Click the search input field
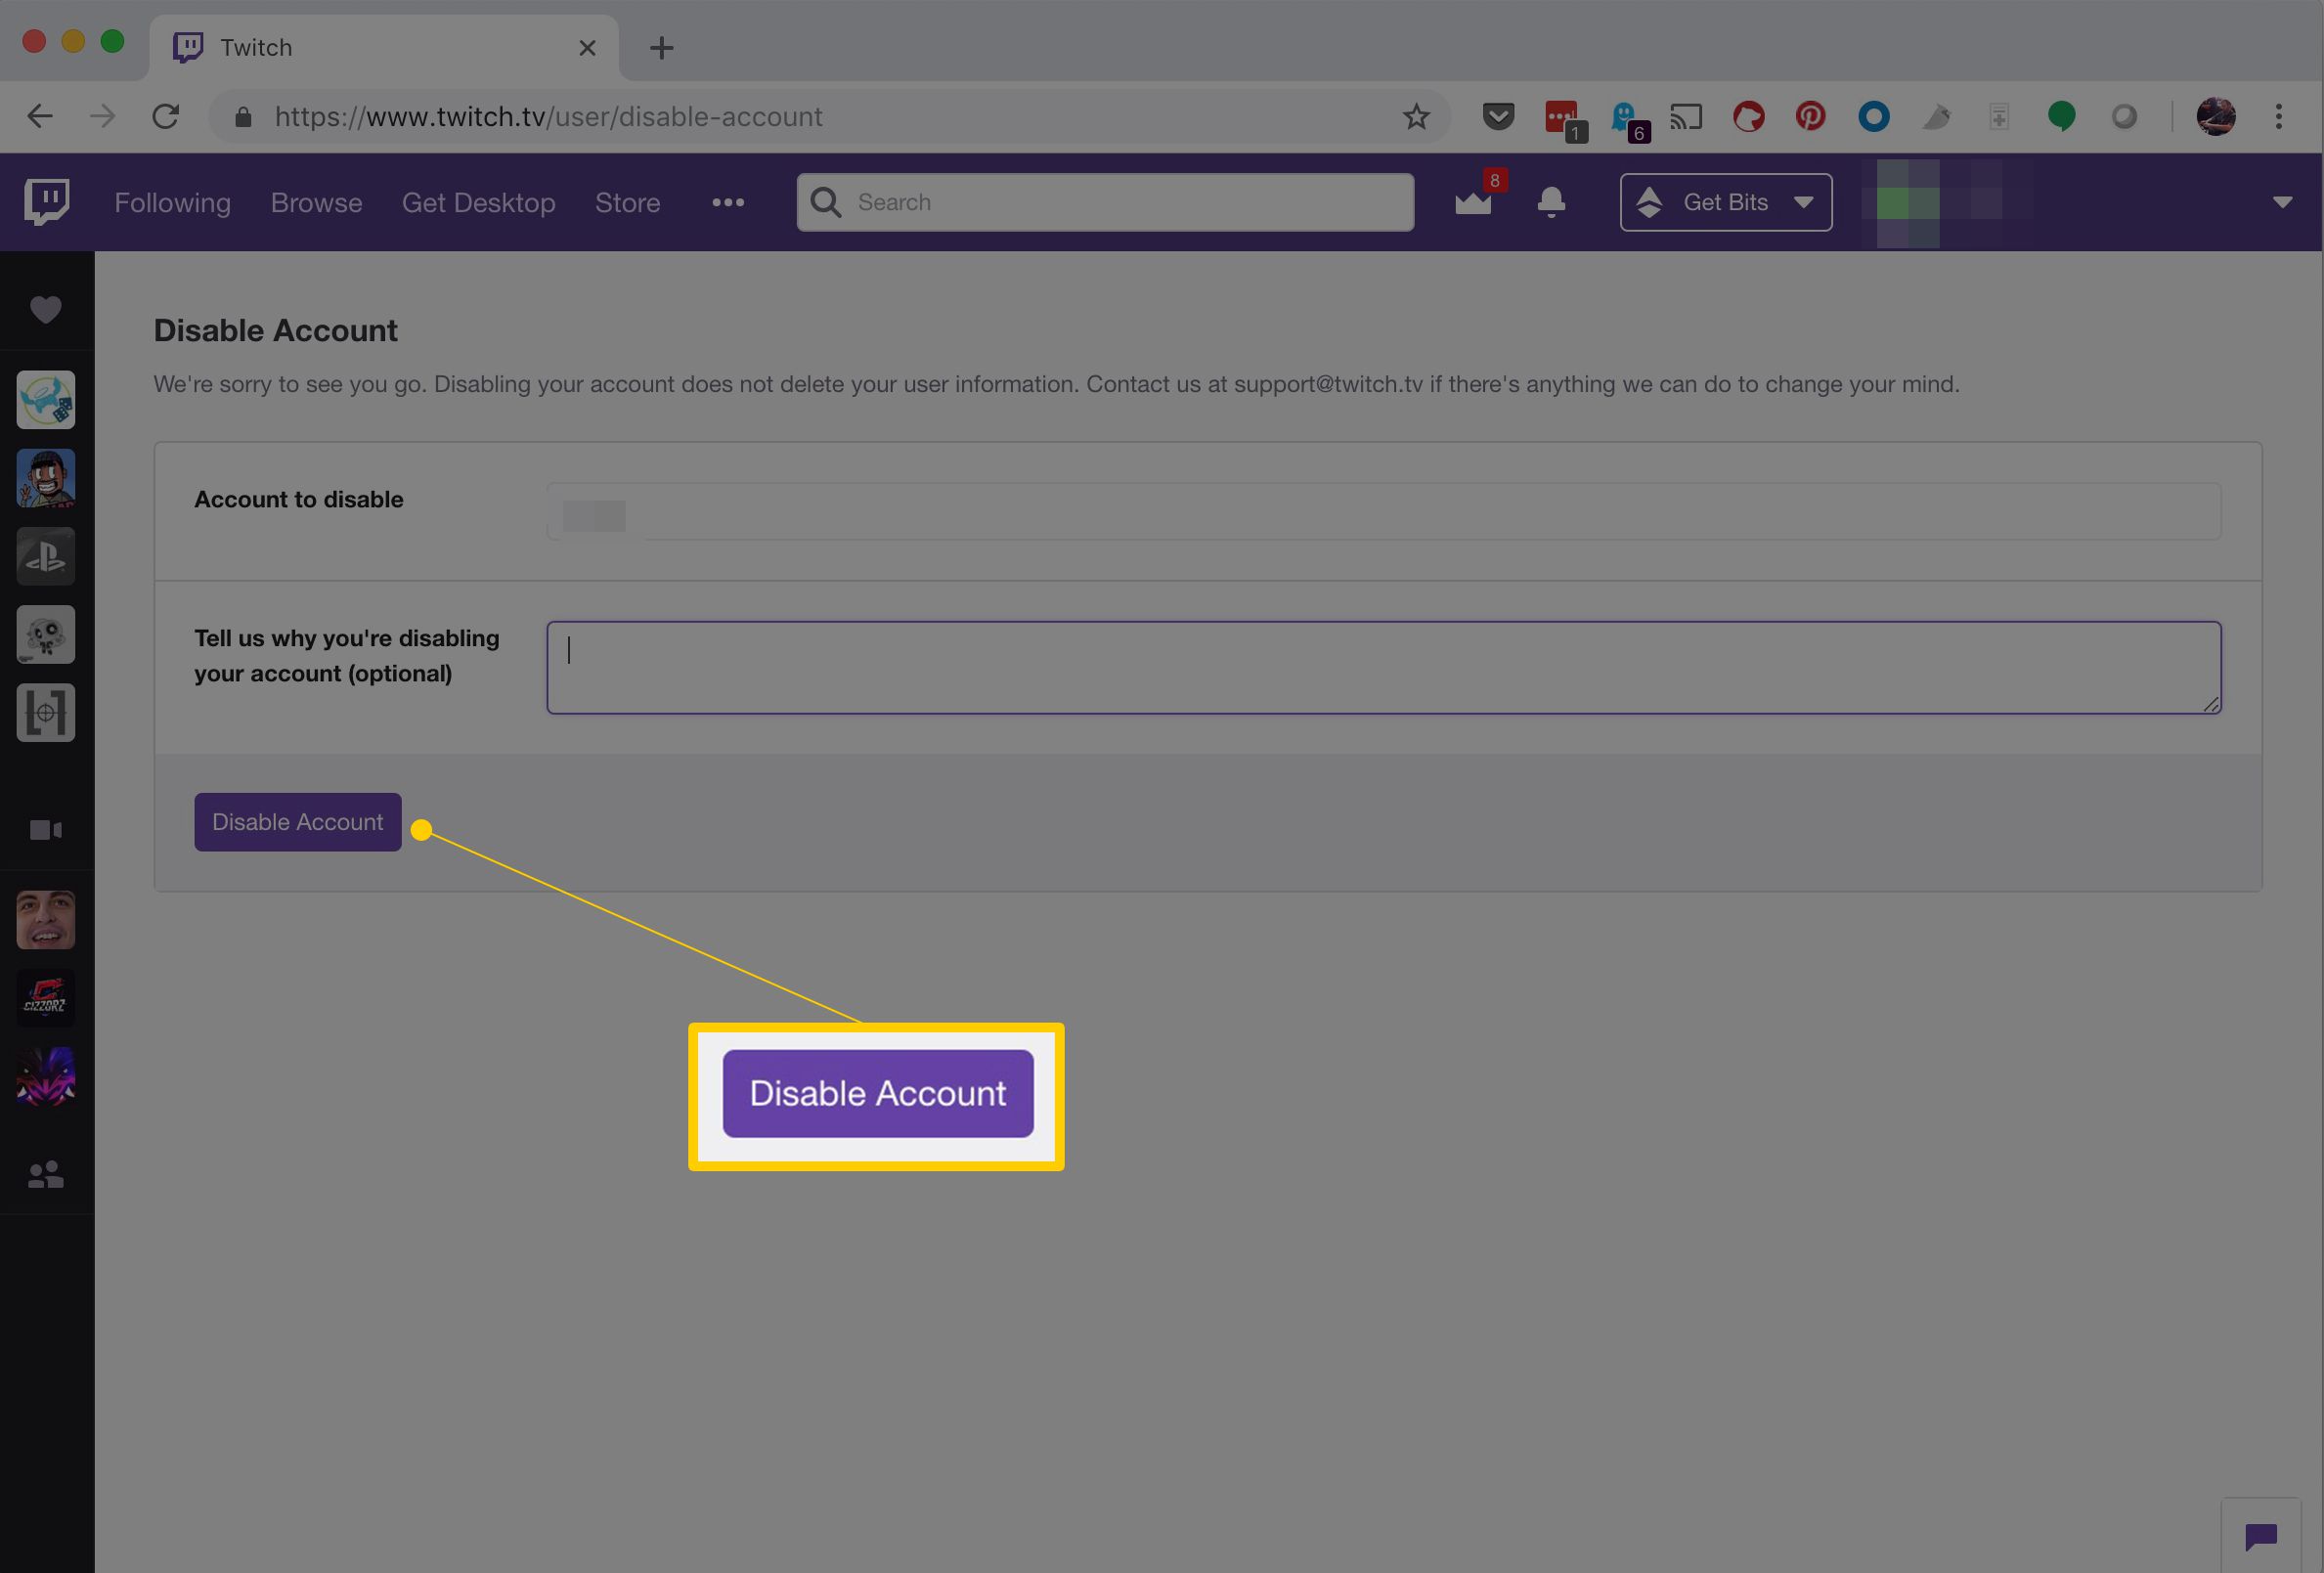 pyautogui.click(x=1106, y=202)
